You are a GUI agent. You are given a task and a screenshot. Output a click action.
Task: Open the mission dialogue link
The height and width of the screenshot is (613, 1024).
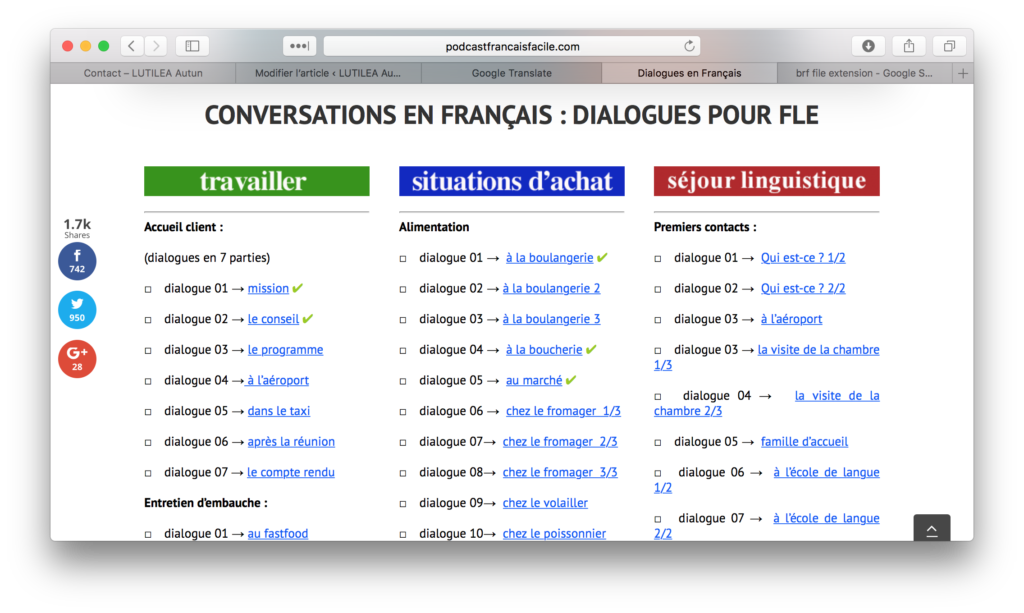268,288
